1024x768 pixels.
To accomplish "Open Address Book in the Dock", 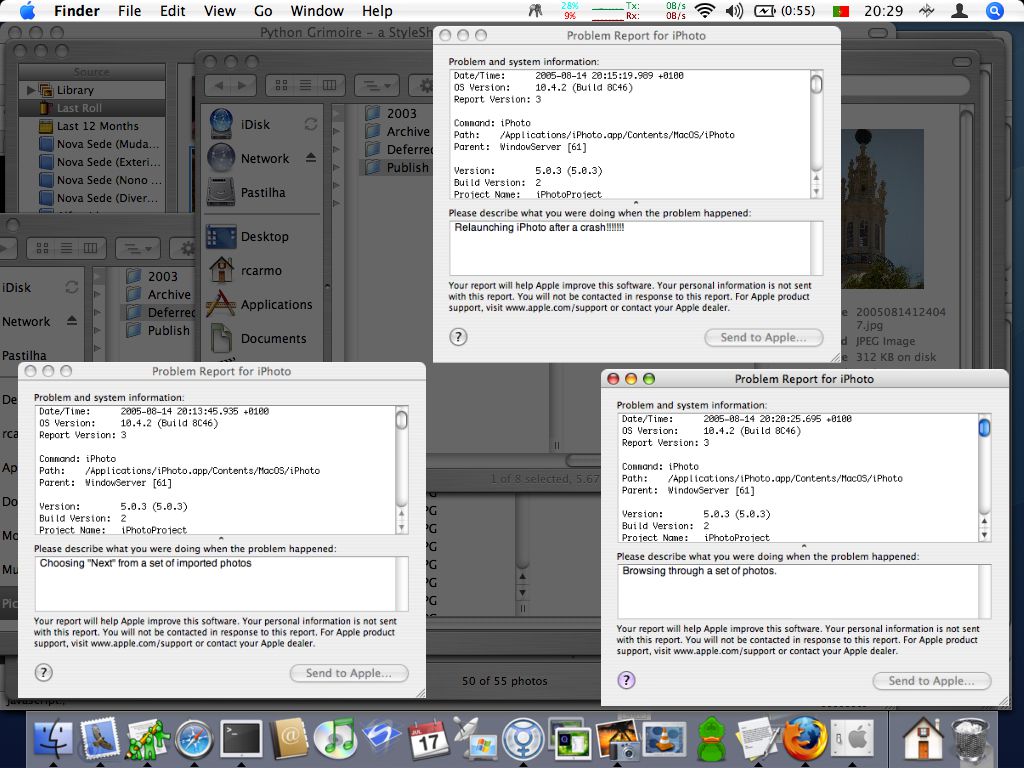I will (288, 739).
